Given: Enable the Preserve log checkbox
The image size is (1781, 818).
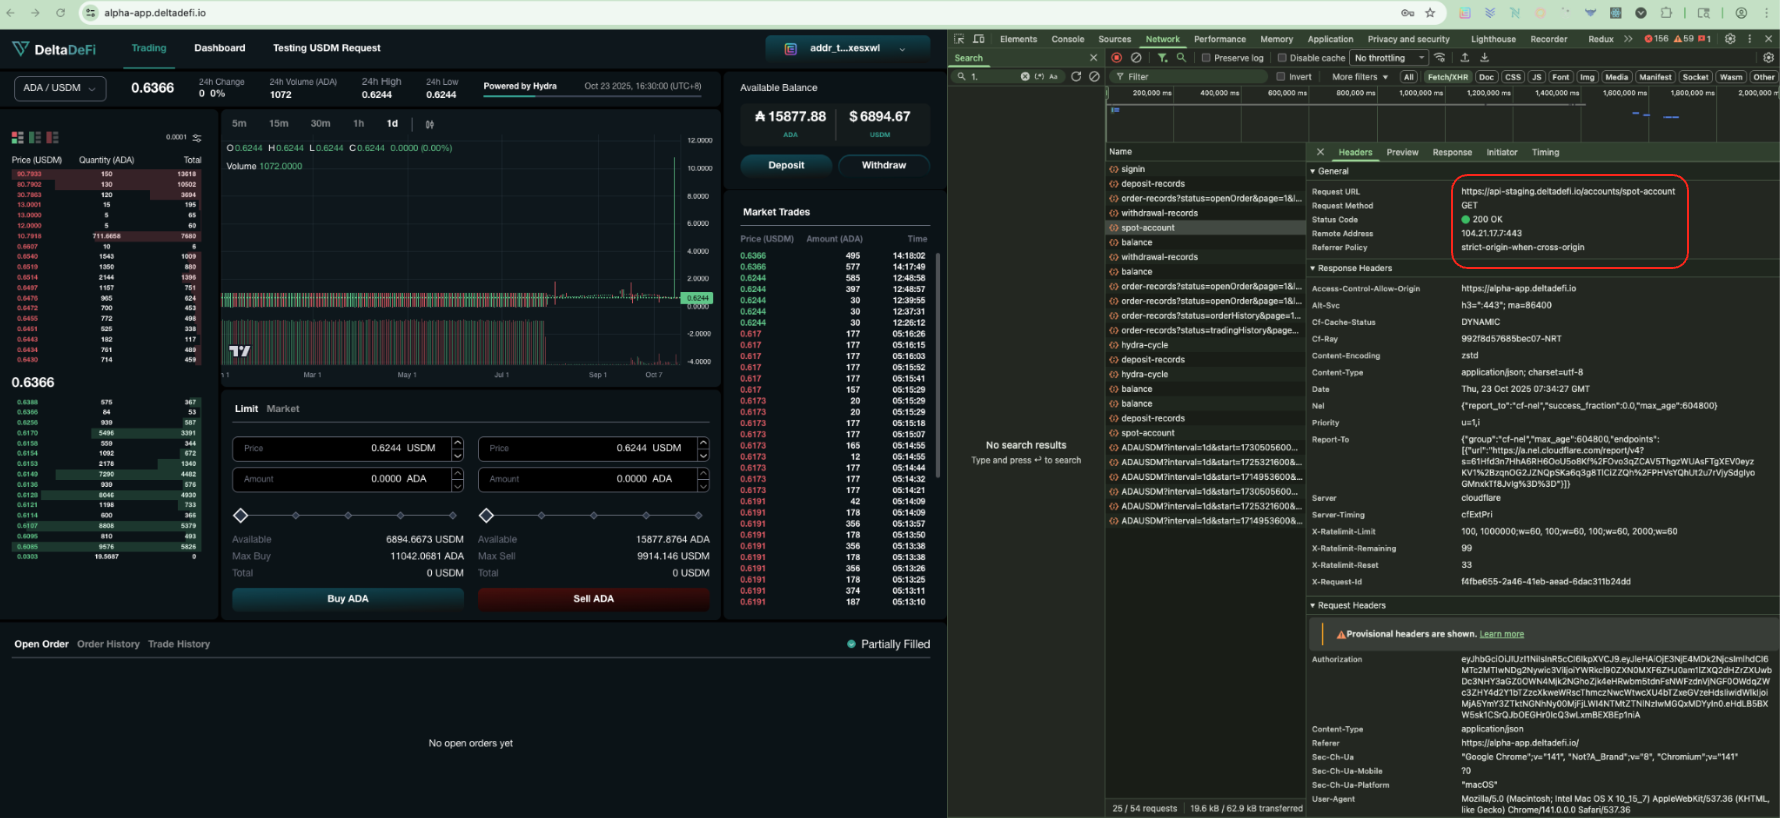Looking at the screenshot, I should 1206,58.
